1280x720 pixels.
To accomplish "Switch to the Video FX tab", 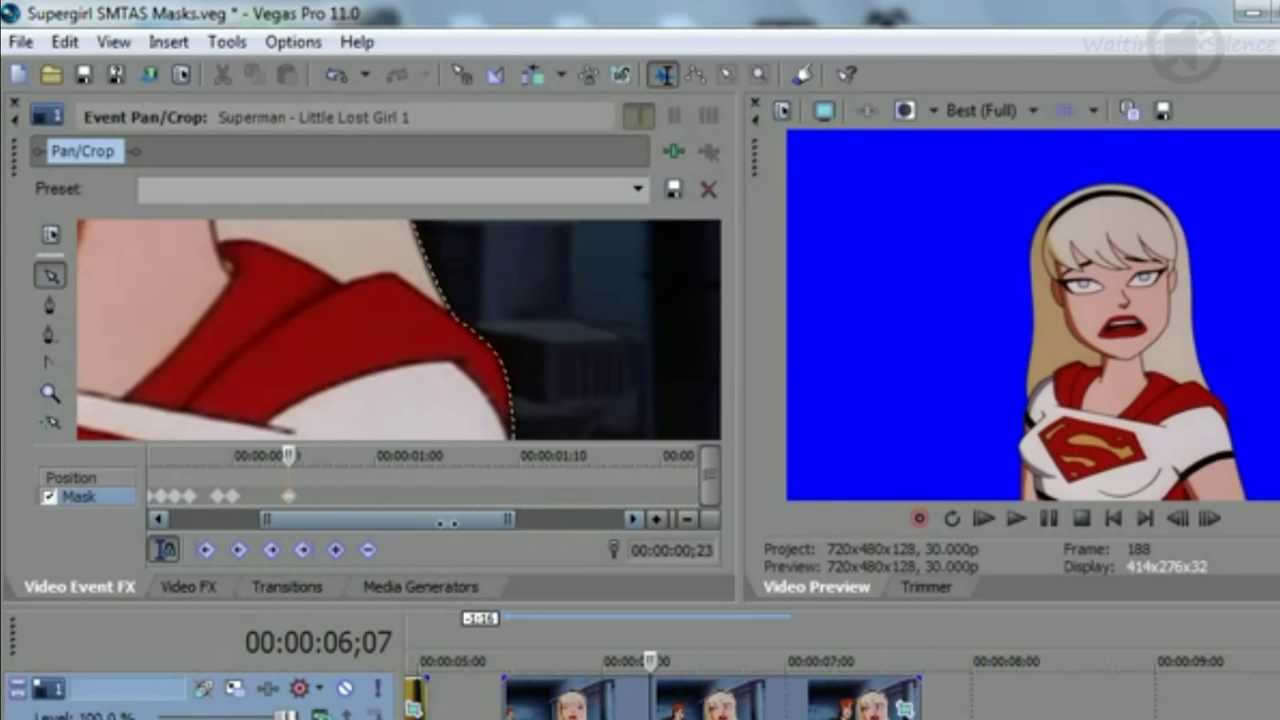I will click(x=189, y=587).
